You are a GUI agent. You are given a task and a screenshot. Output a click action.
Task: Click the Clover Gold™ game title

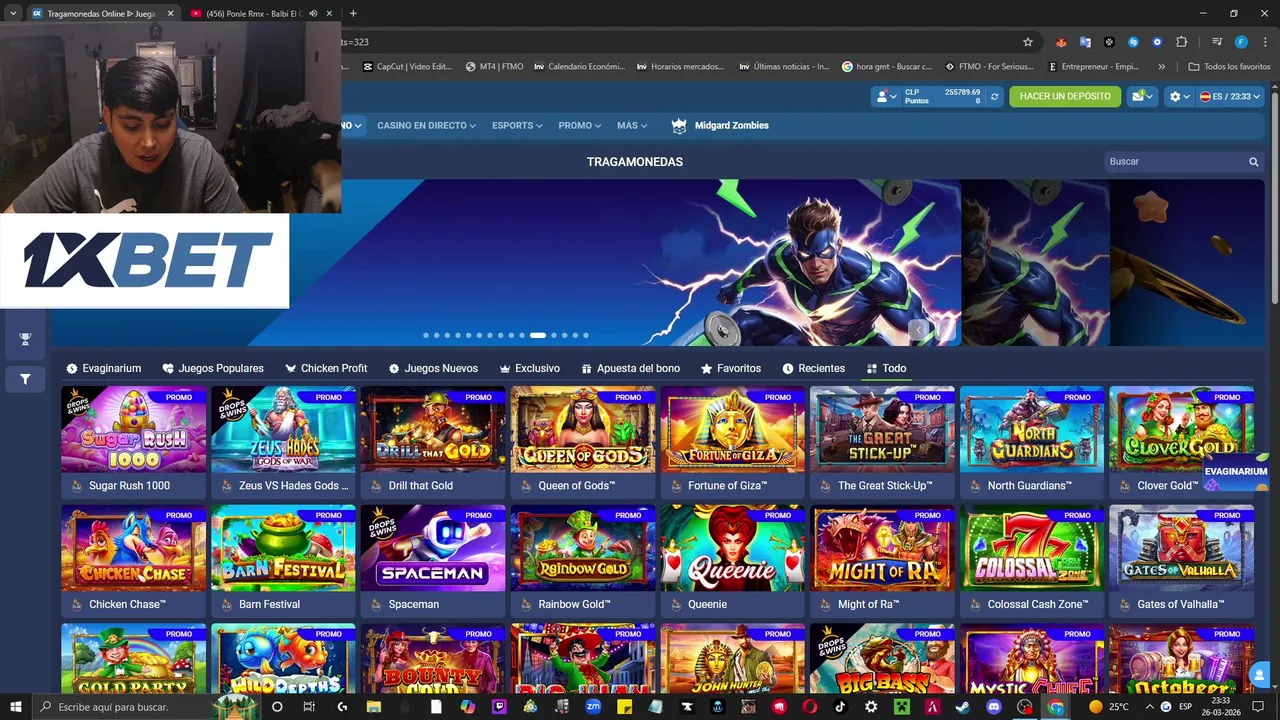pyautogui.click(x=1167, y=486)
